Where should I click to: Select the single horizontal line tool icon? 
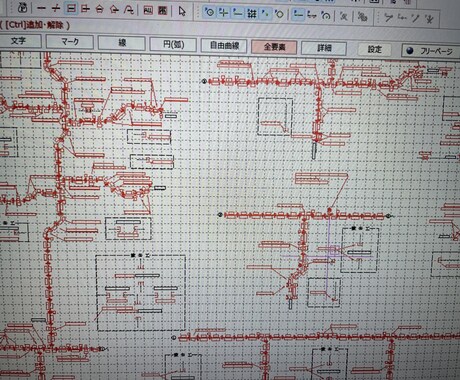41,8
